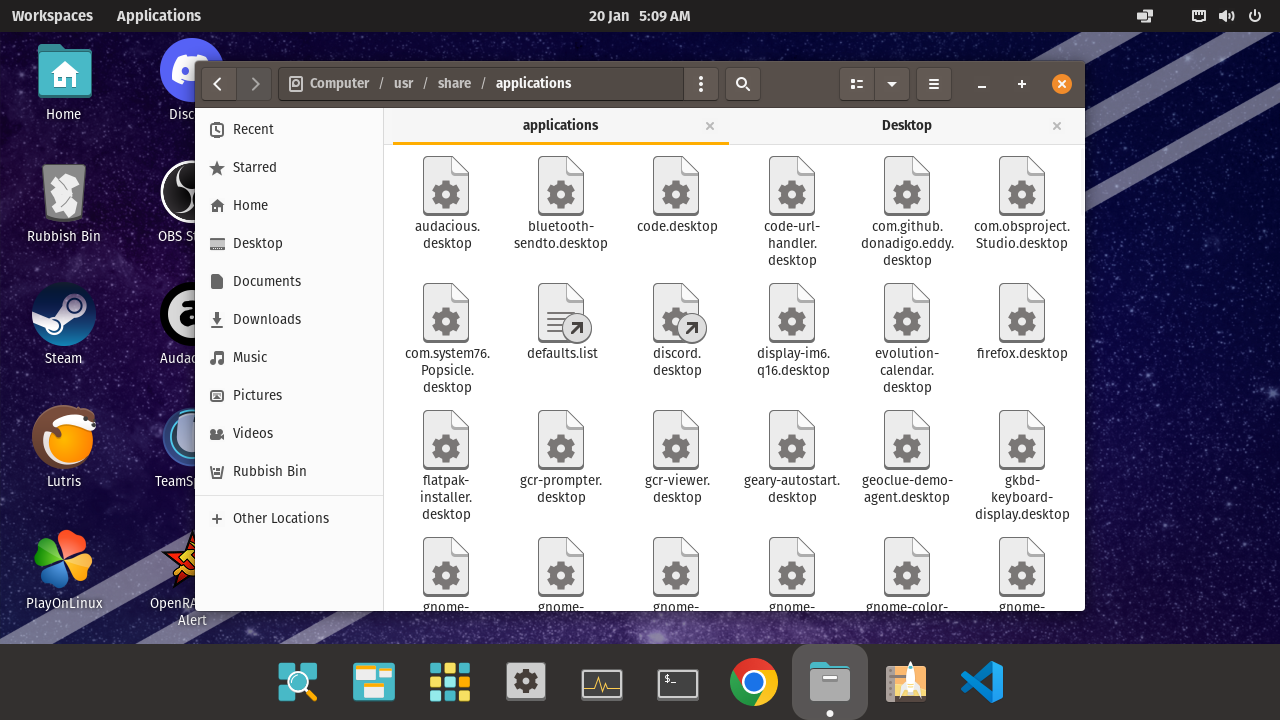Select gcr-prompter.desktop file
The width and height of the screenshot is (1280, 720).
tap(561, 458)
